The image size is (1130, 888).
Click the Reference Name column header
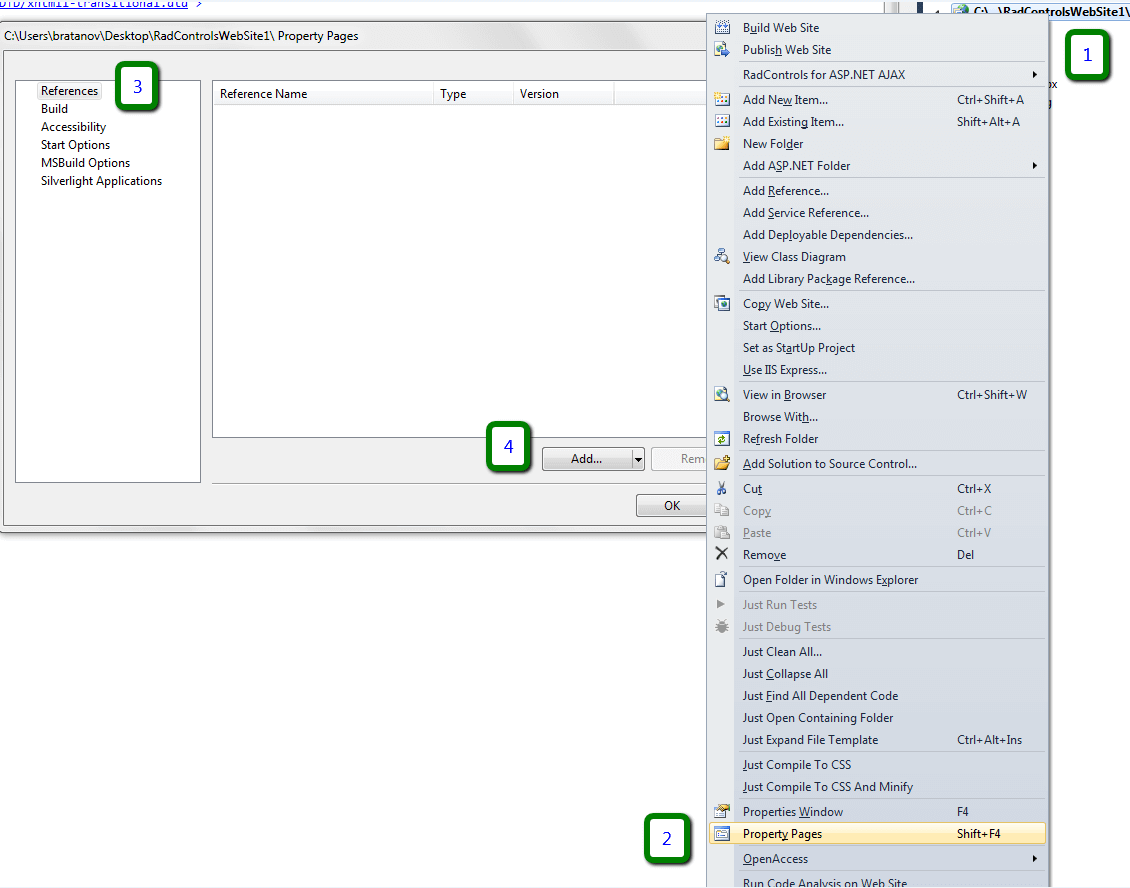coord(264,94)
